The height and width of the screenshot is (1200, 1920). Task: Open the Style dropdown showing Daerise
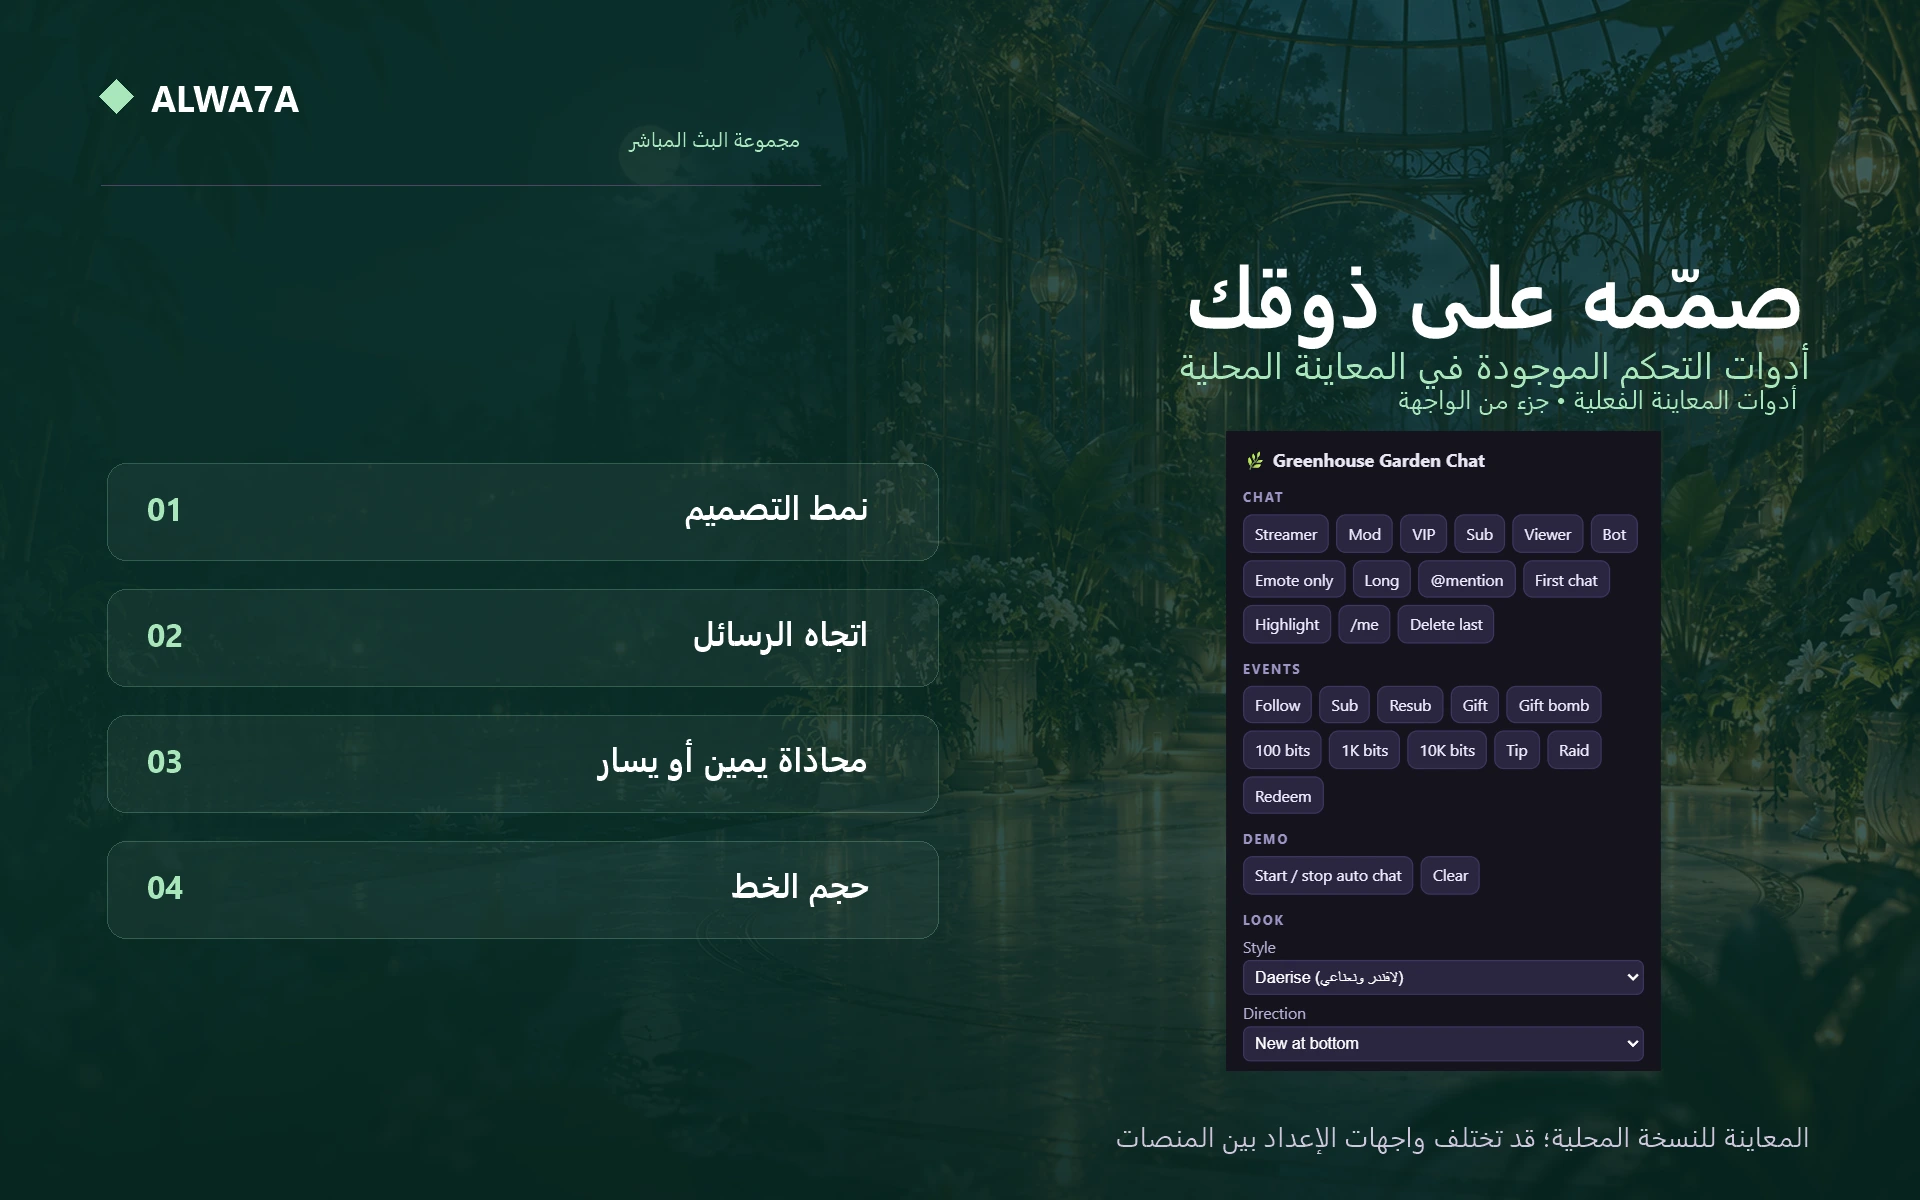[x=1443, y=977]
